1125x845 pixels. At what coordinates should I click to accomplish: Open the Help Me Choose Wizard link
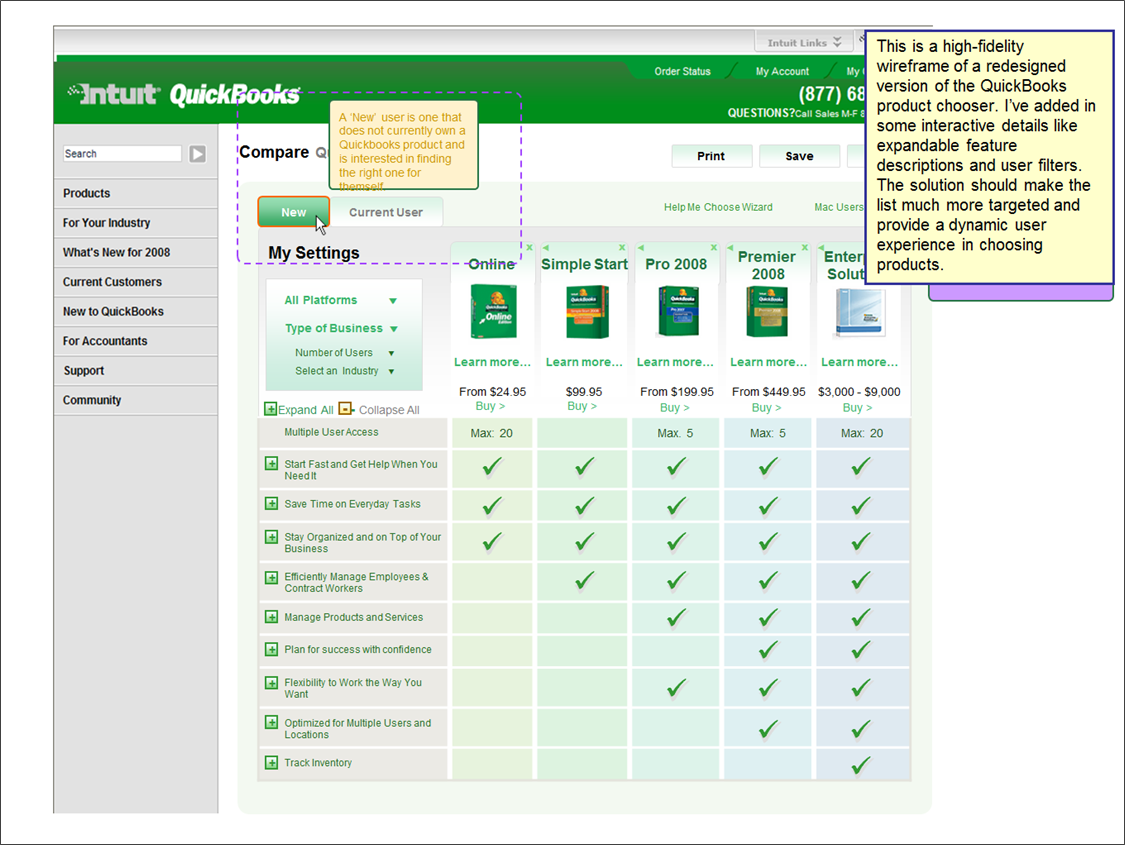(718, 207)
